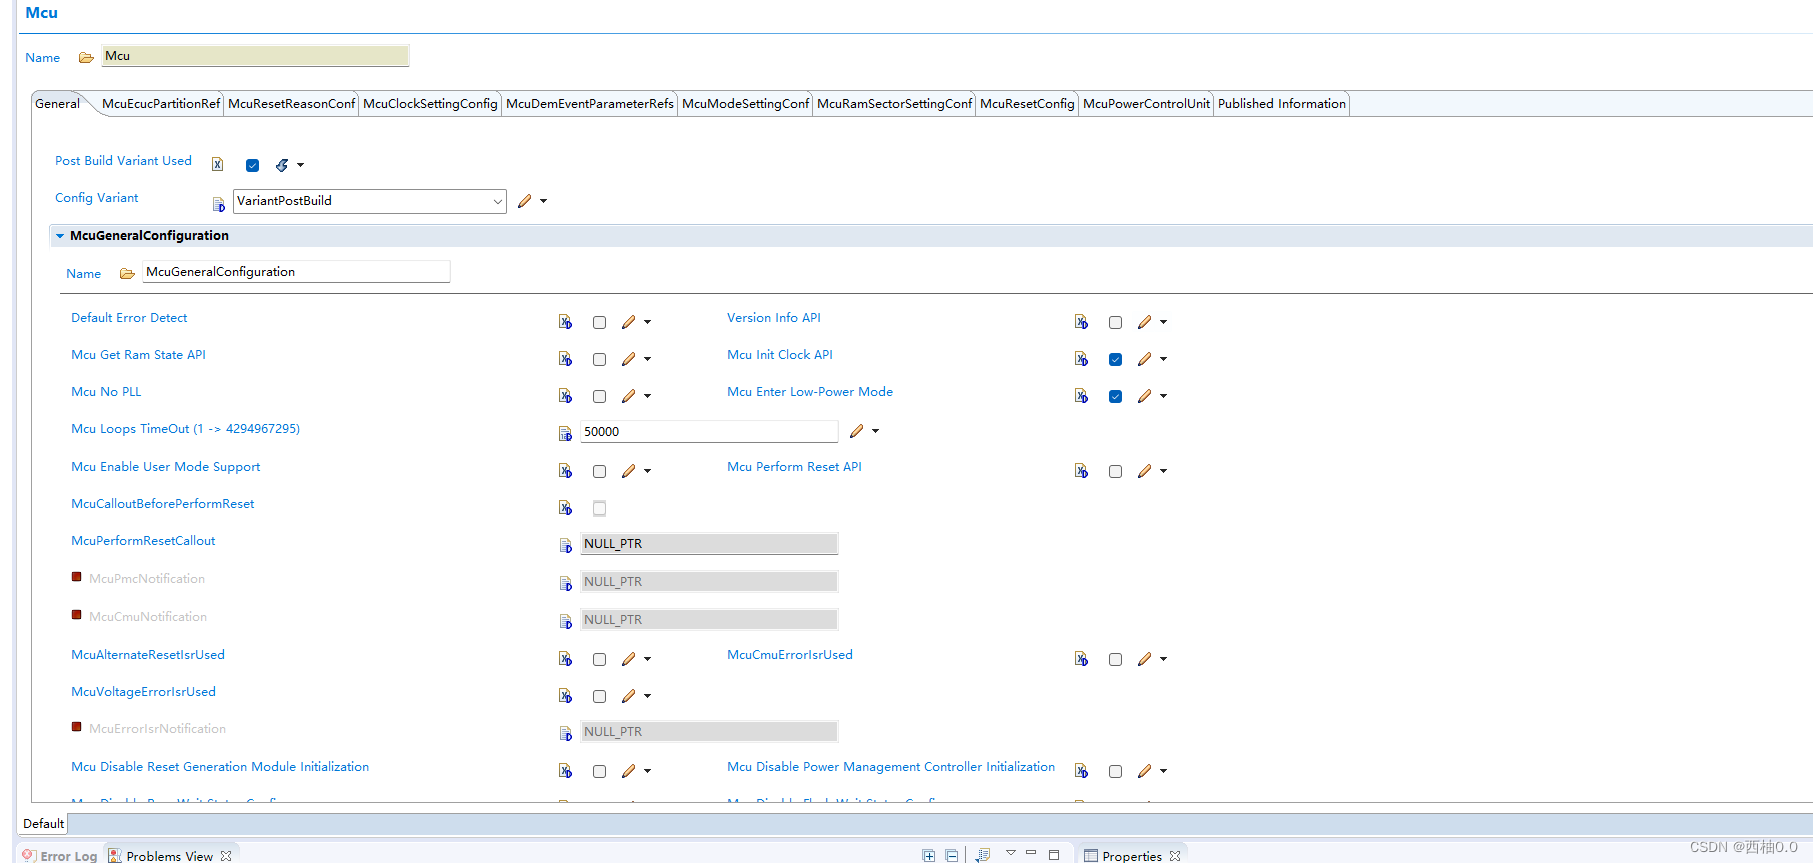This screenshot has height=863, width=1813.
Task: Click the Mcu Perform Reset API pencil icon
Action: [1145, 471]
